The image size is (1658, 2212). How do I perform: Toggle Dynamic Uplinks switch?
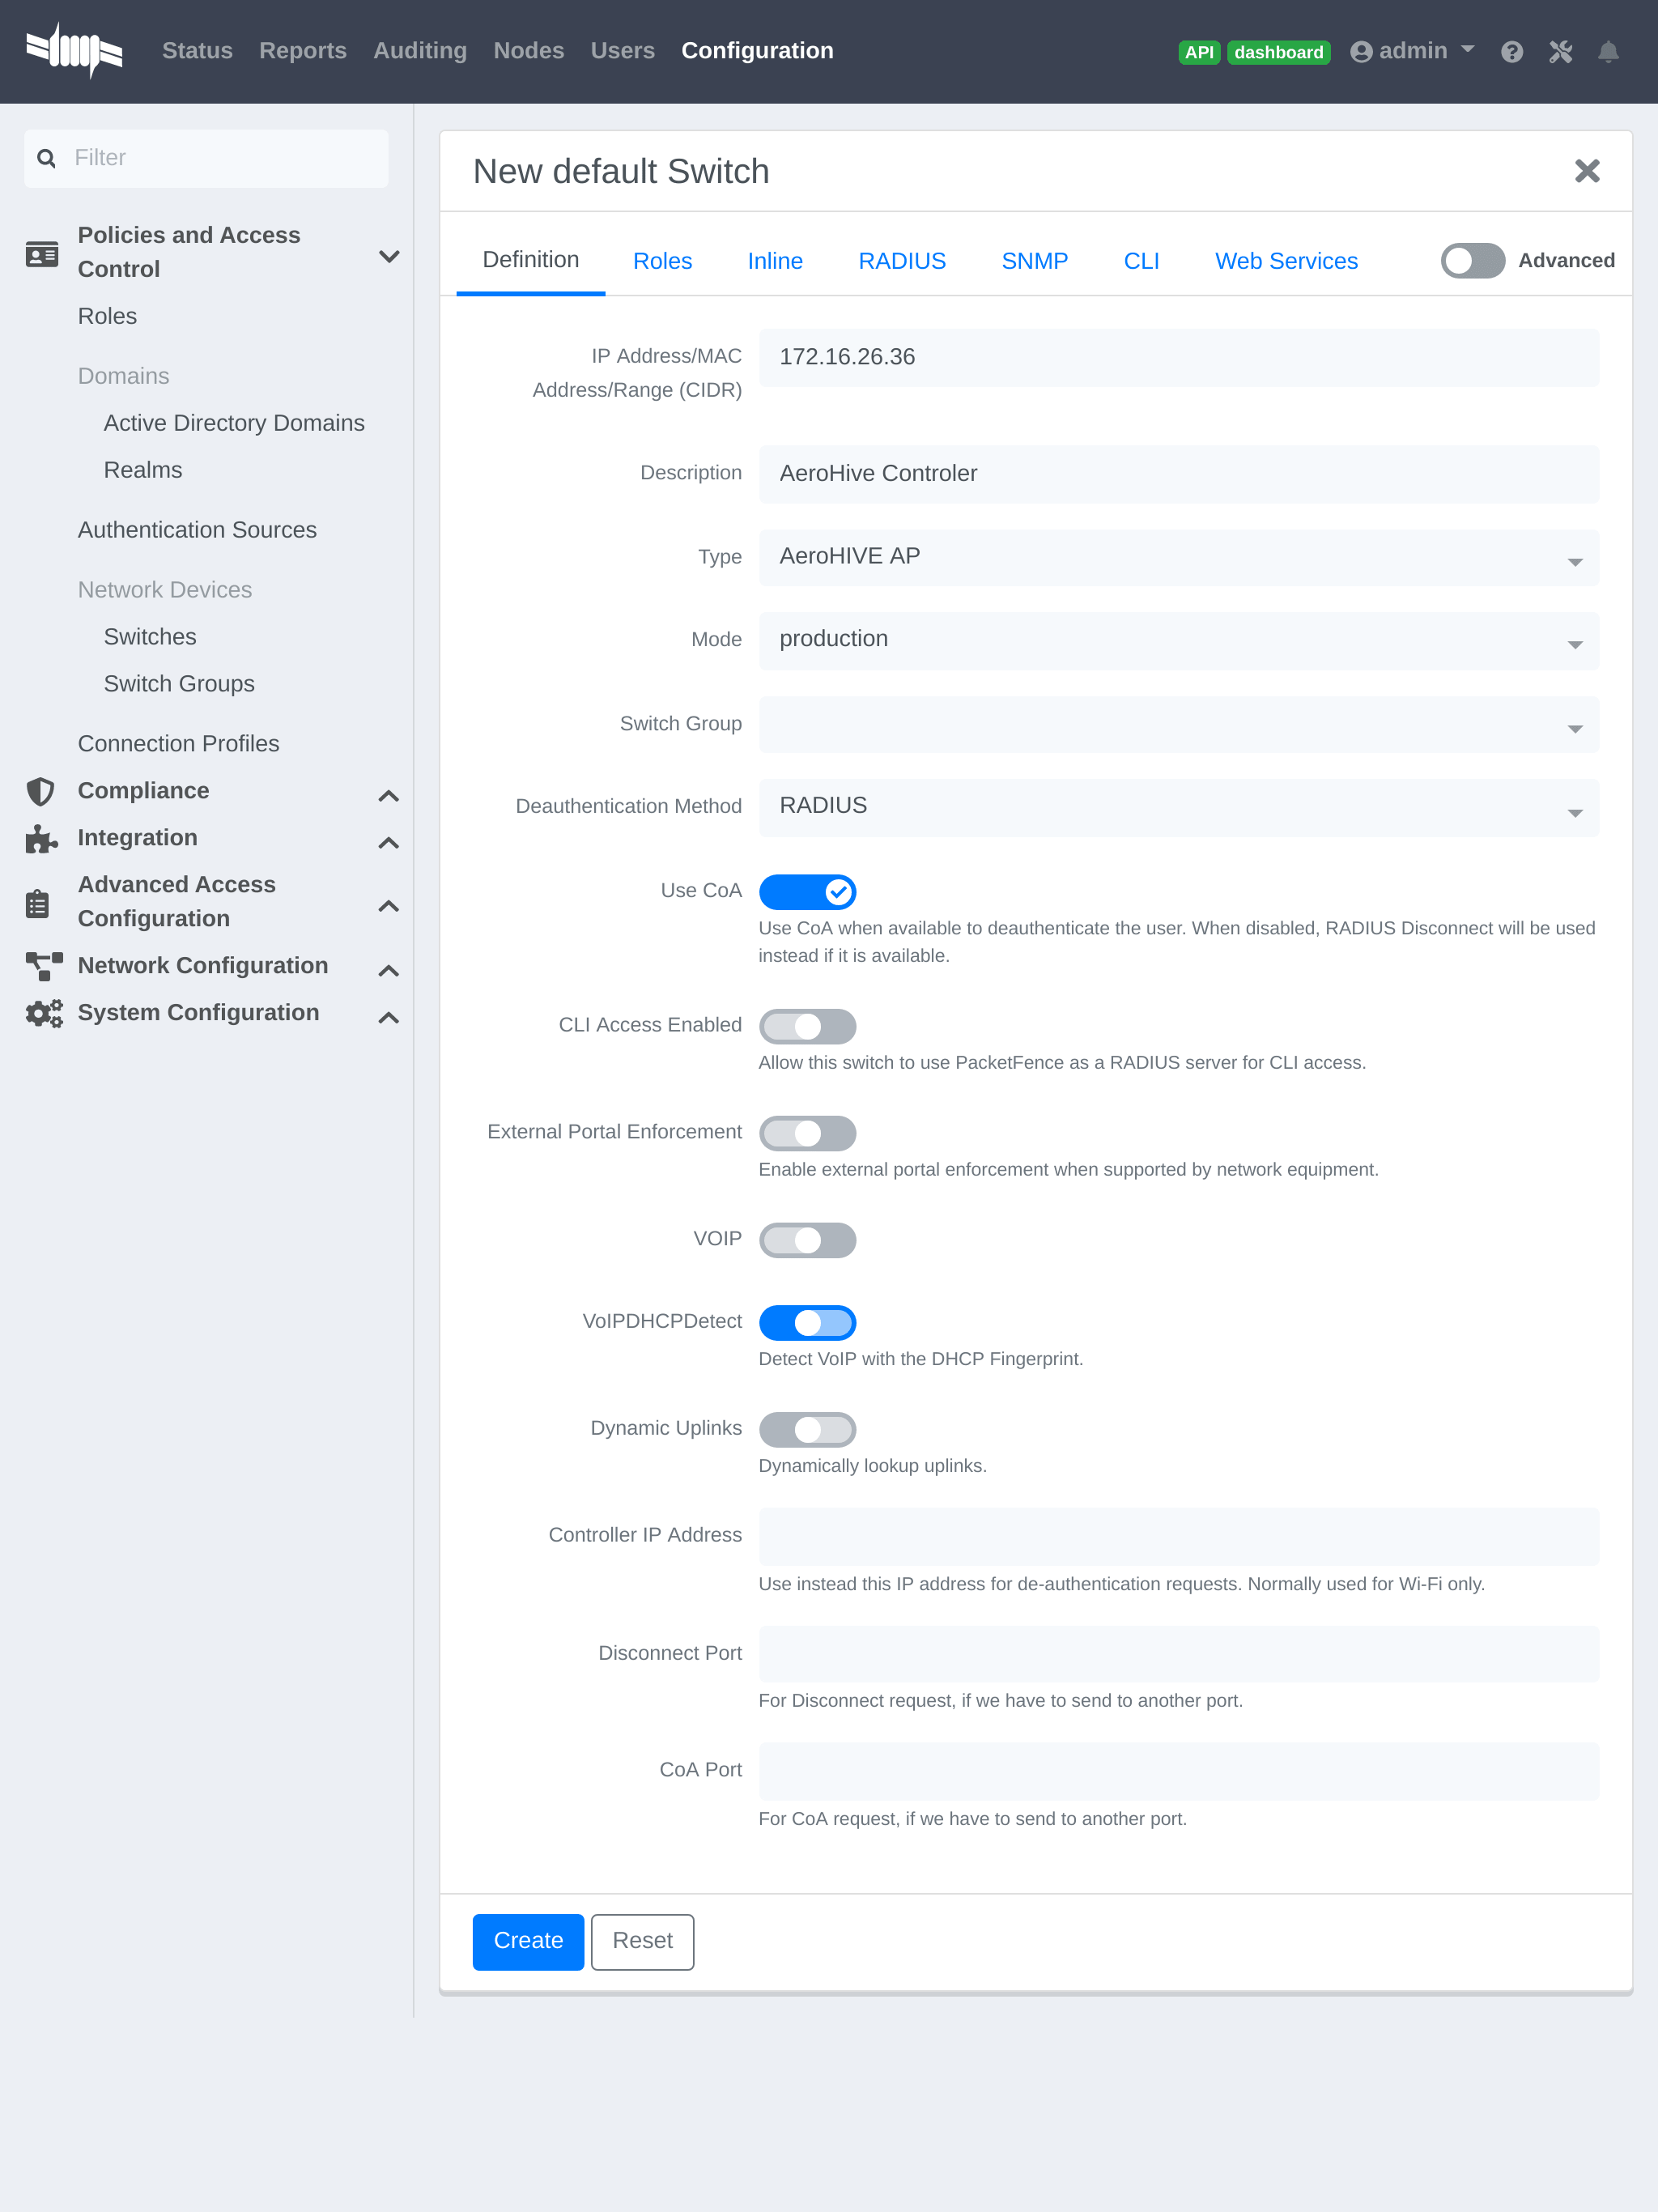[x=807, y=1430]
